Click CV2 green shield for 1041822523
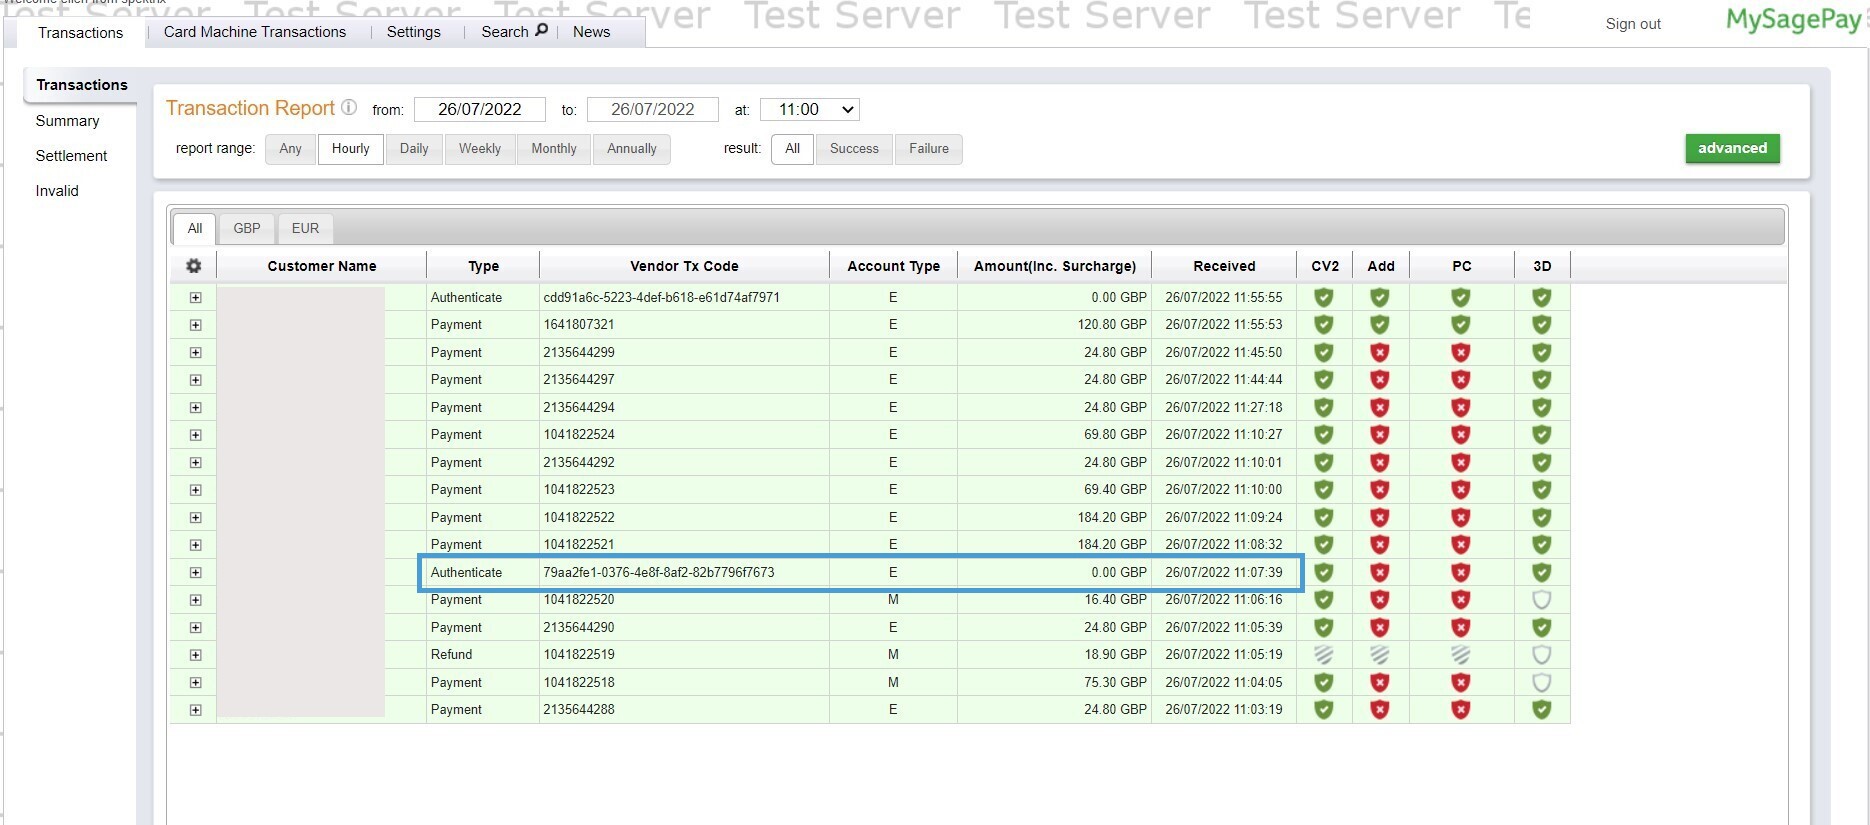This screenshot has height=825, width=1870. [1324, 490]
